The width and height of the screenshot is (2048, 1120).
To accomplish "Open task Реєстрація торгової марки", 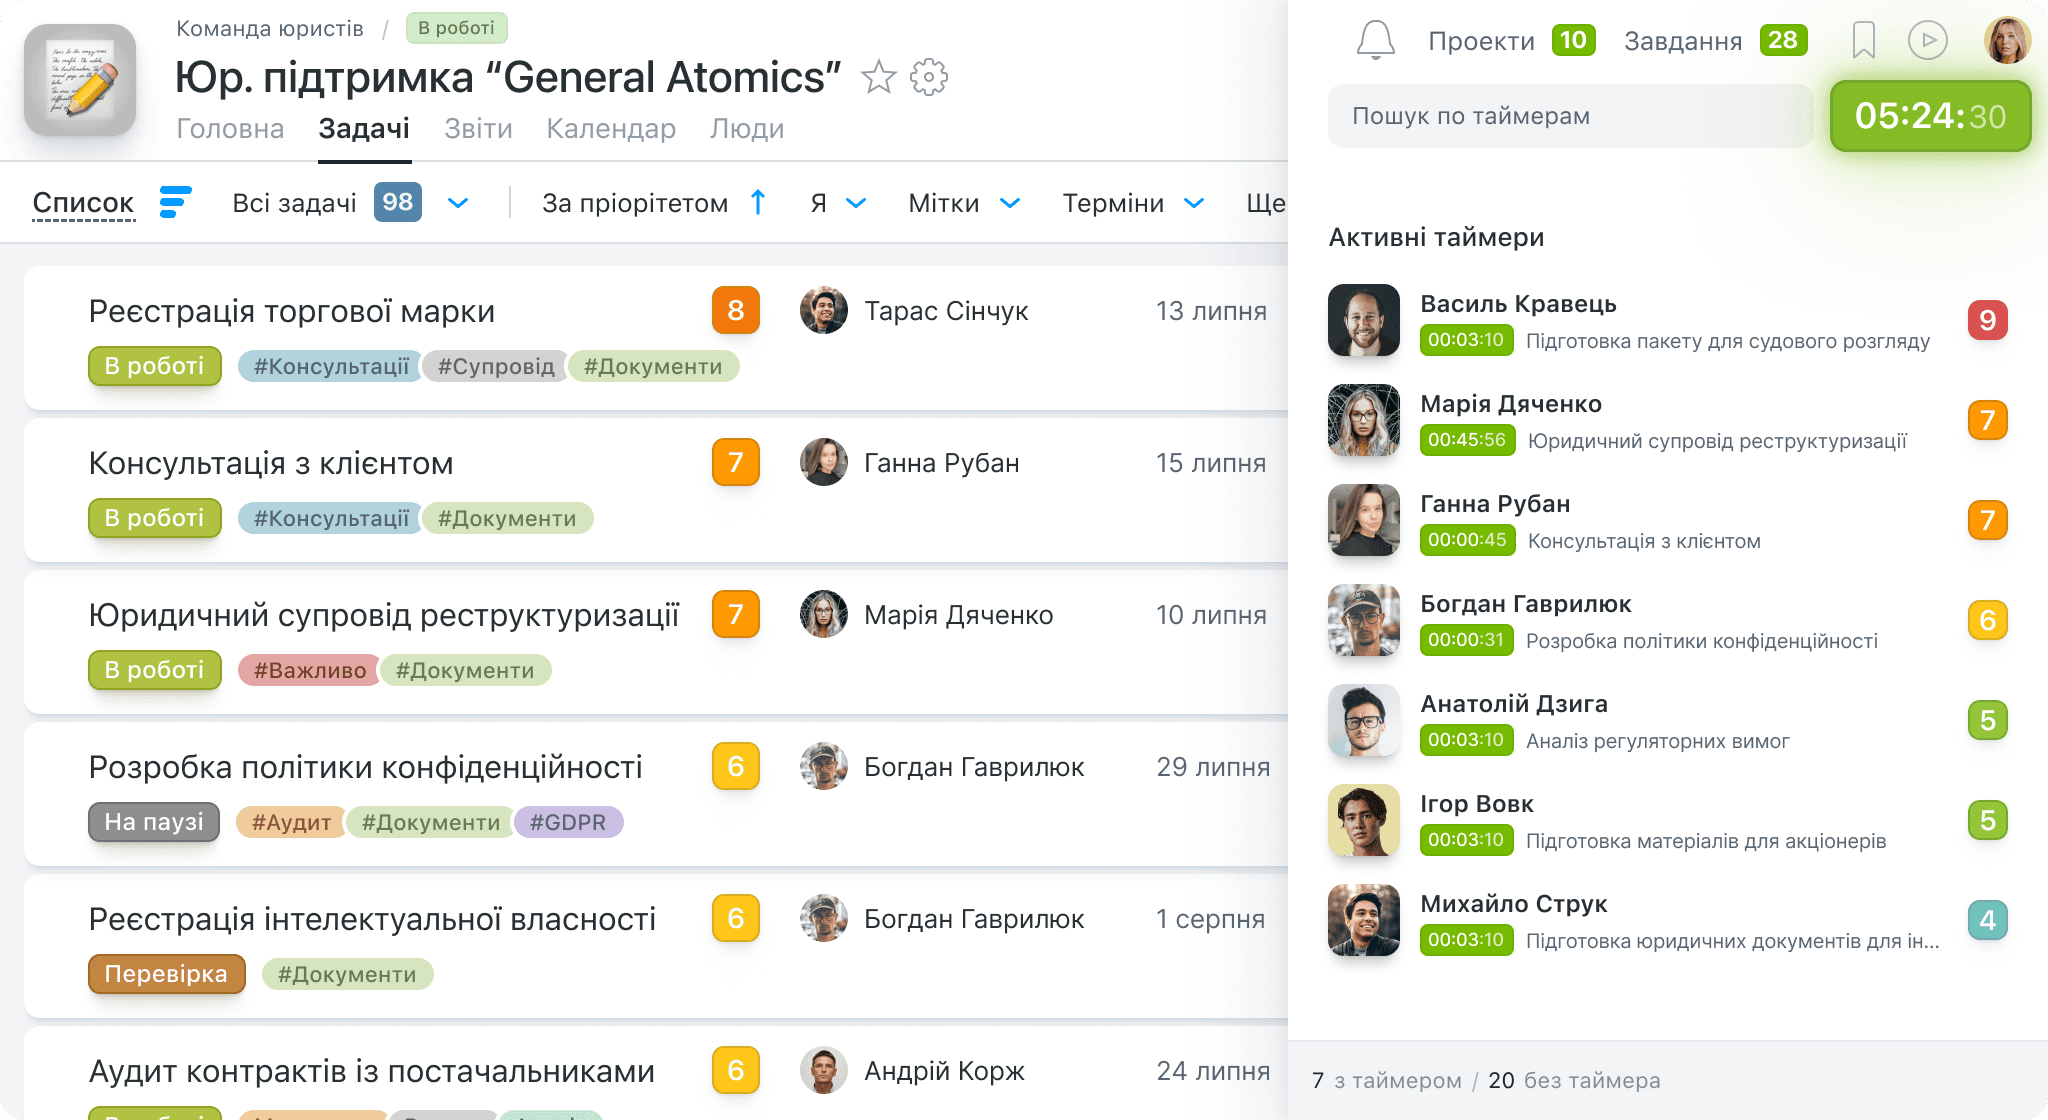I will 292,311.
